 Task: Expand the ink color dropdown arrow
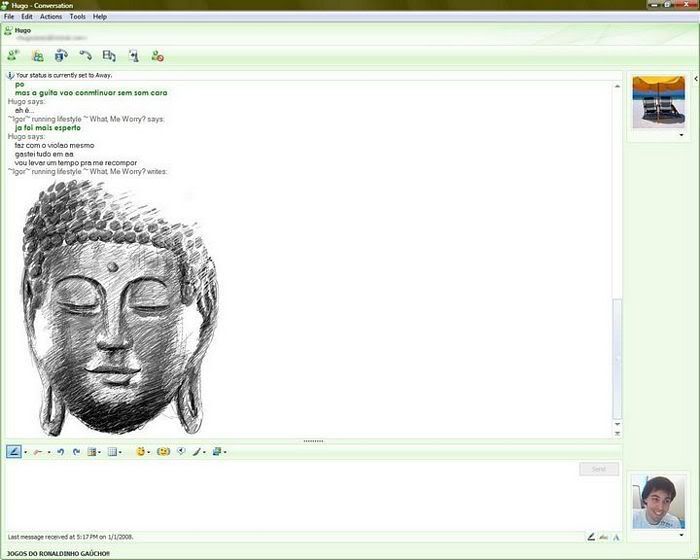click(204, 452)
